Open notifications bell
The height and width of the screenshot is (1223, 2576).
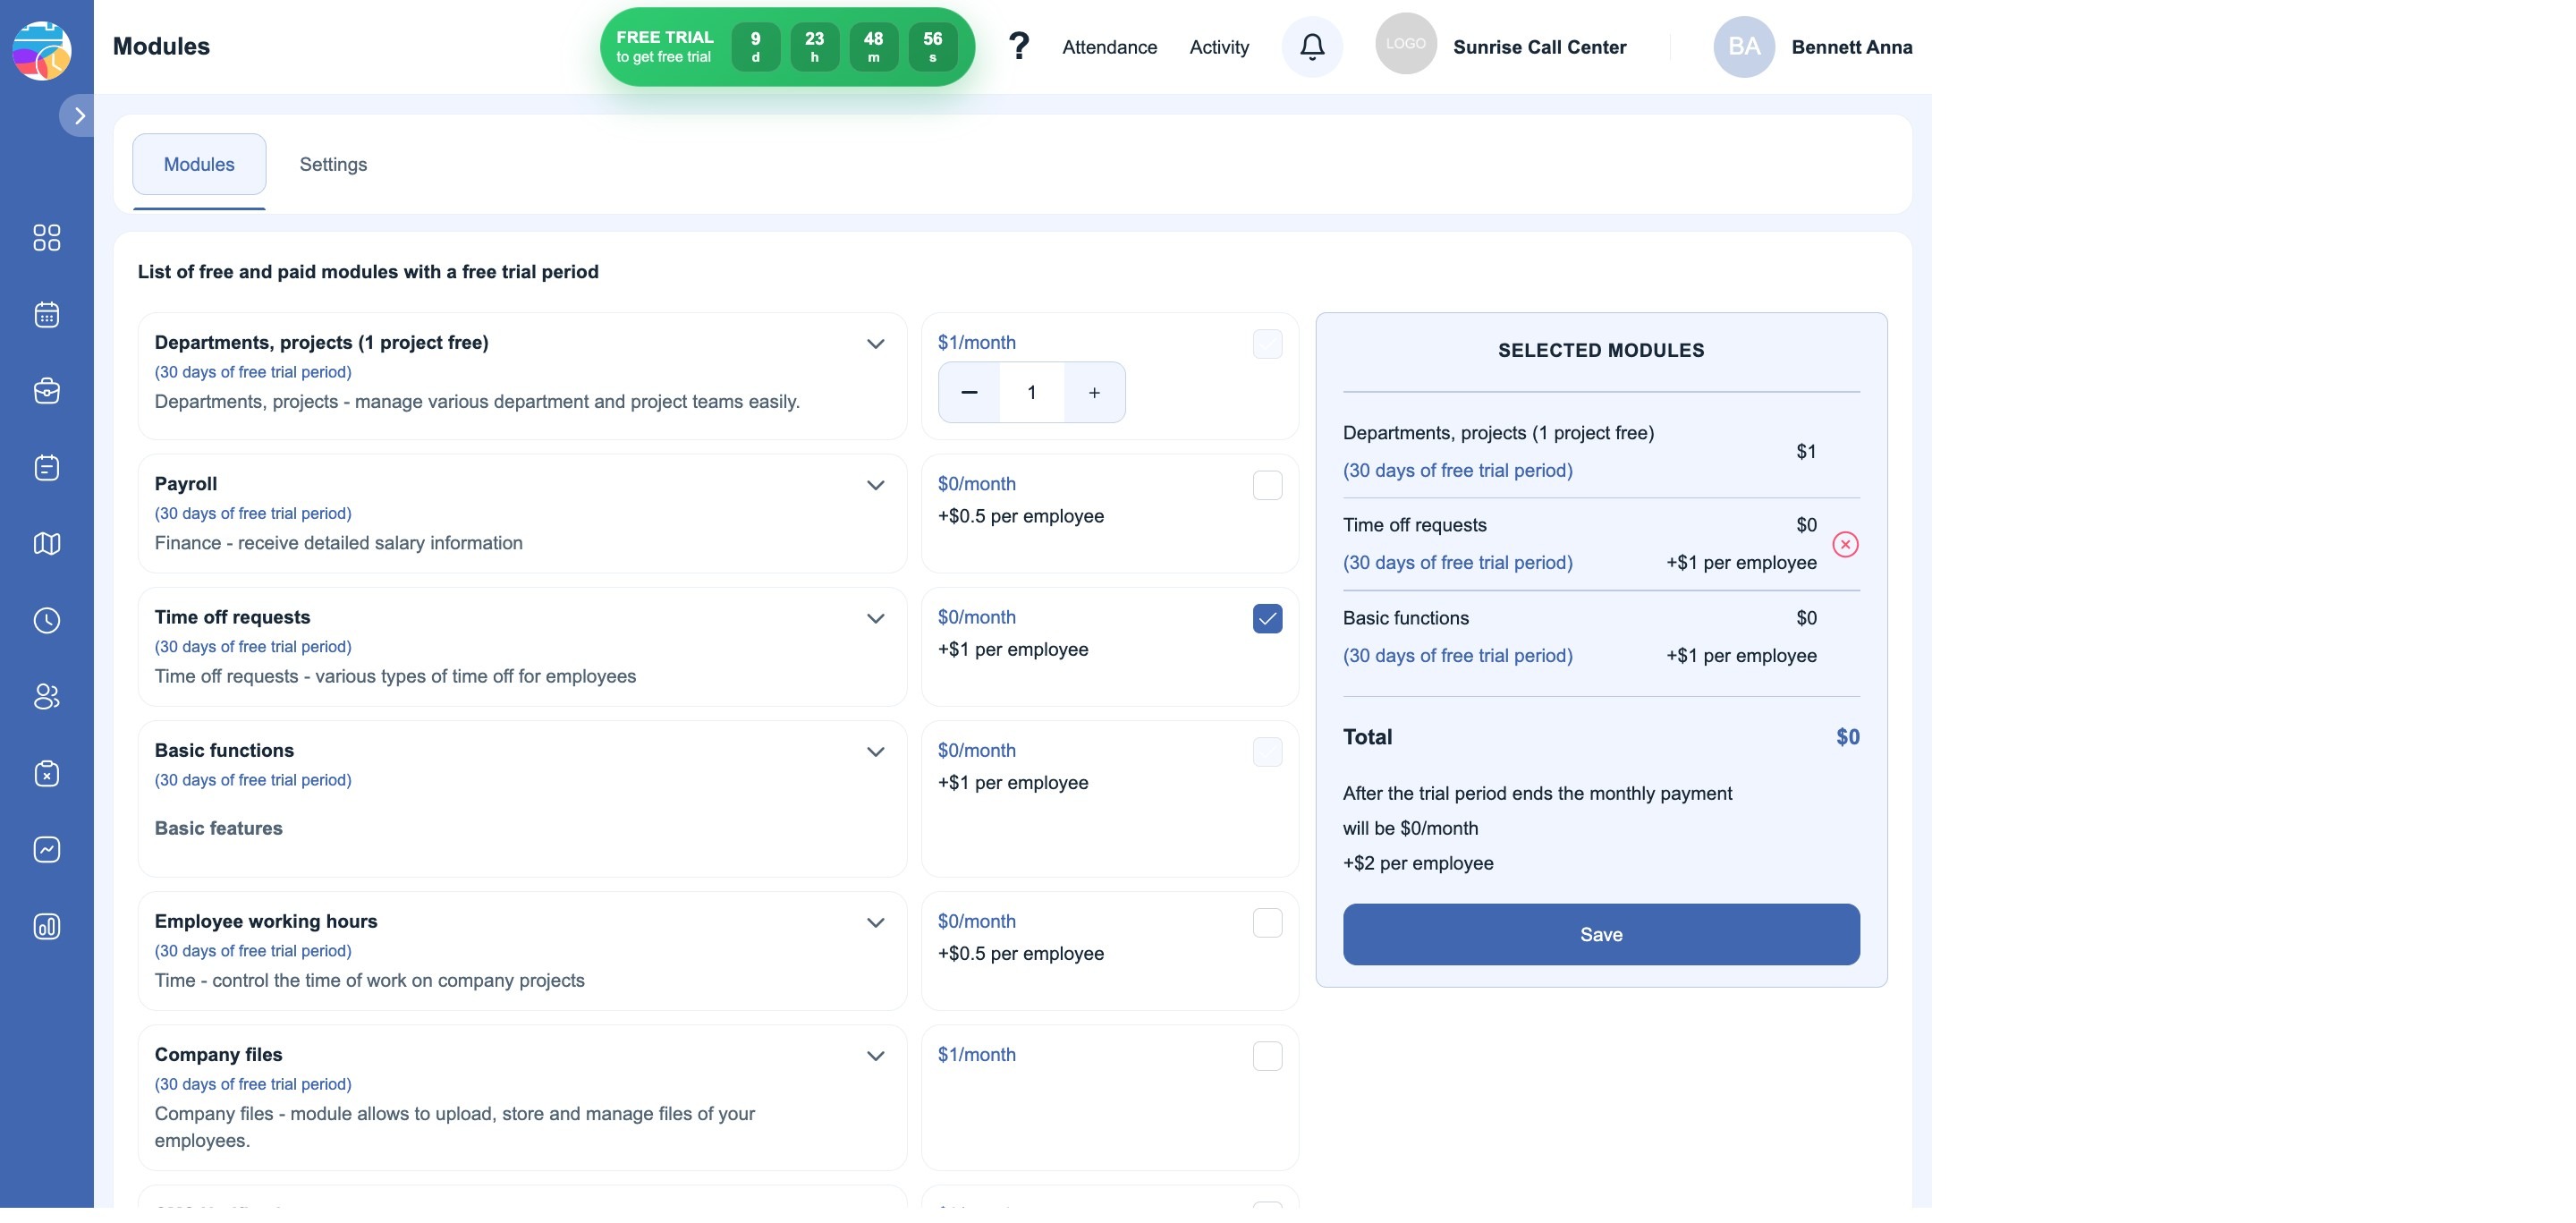[1313, 47]
